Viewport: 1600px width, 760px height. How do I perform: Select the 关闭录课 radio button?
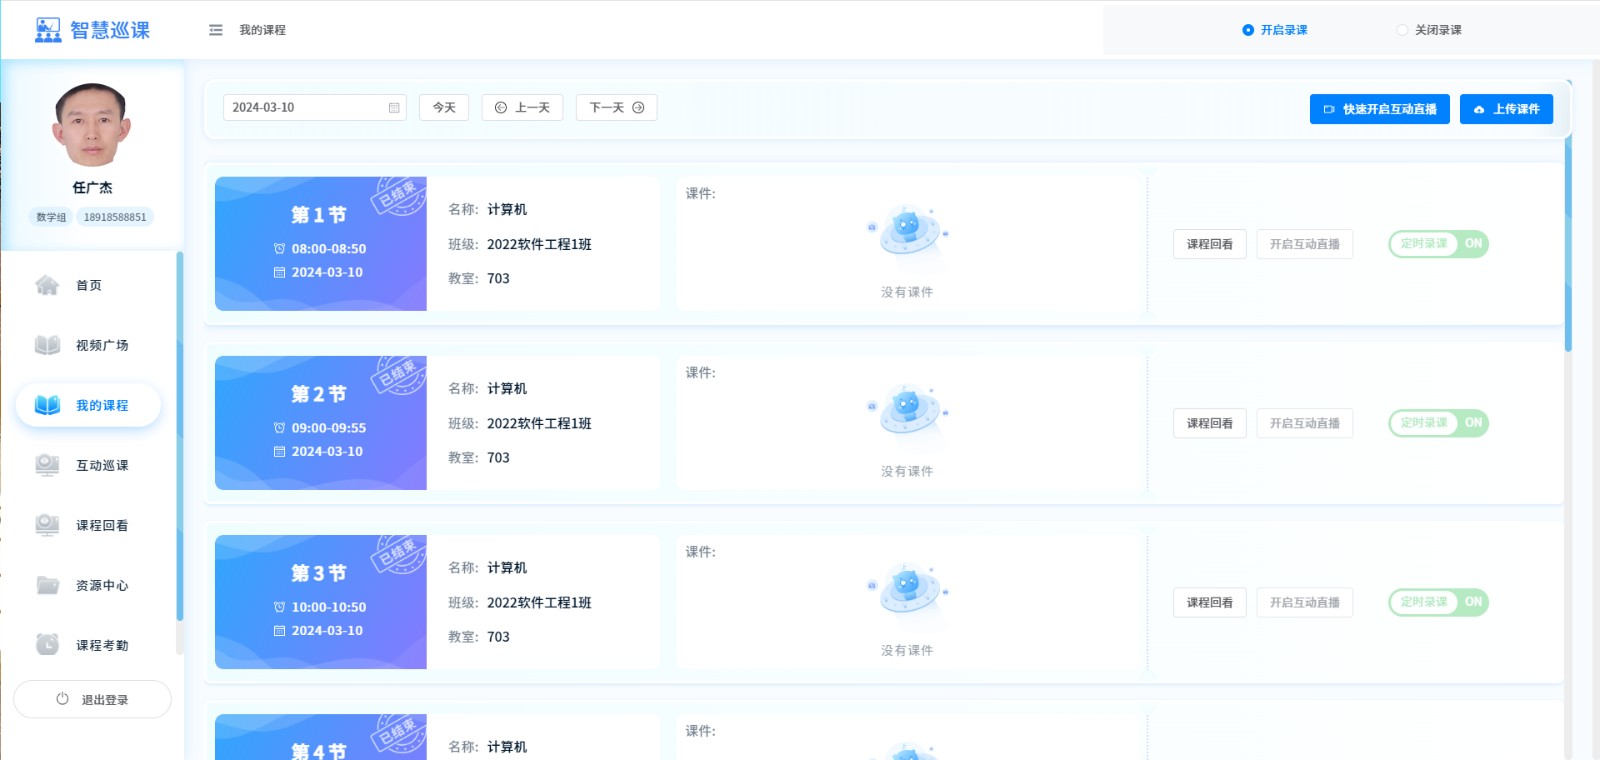pos(1402,30)
